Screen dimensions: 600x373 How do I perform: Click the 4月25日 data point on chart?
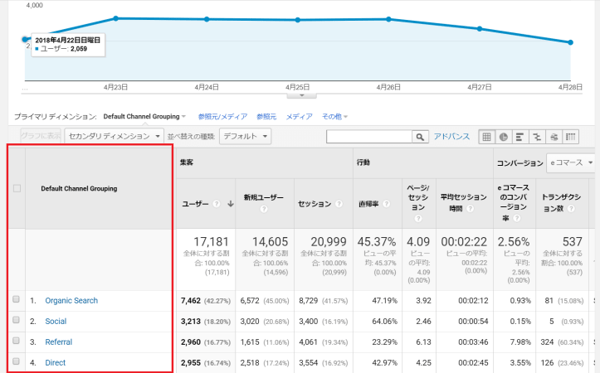point(298,20)
